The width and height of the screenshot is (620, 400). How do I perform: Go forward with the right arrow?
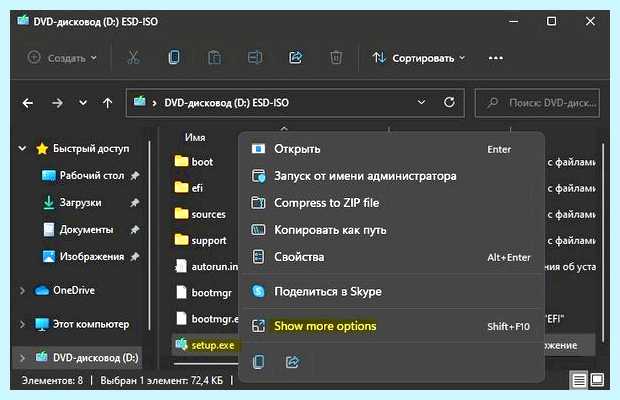tap(57, 104)
